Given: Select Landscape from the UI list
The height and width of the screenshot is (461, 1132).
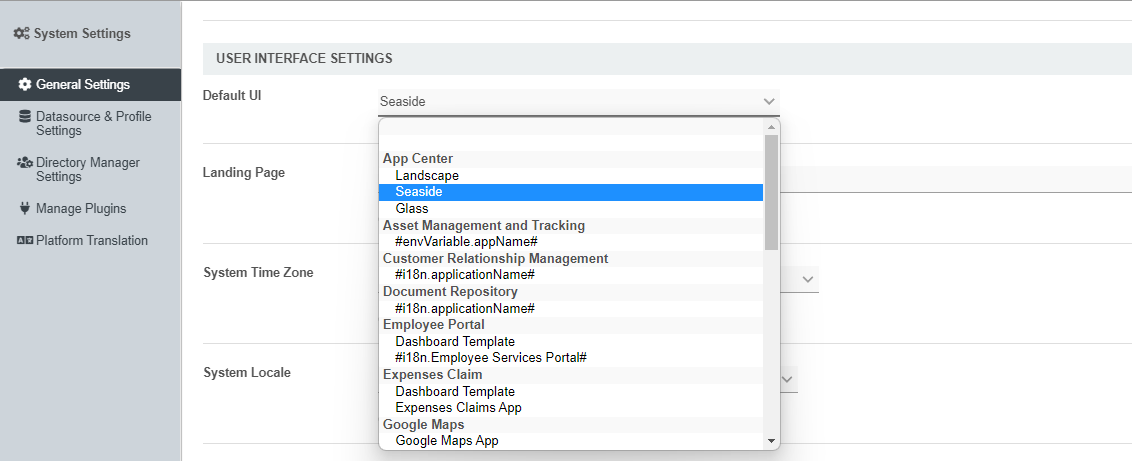Looking at the screenshot, I should tap(427, 176).
